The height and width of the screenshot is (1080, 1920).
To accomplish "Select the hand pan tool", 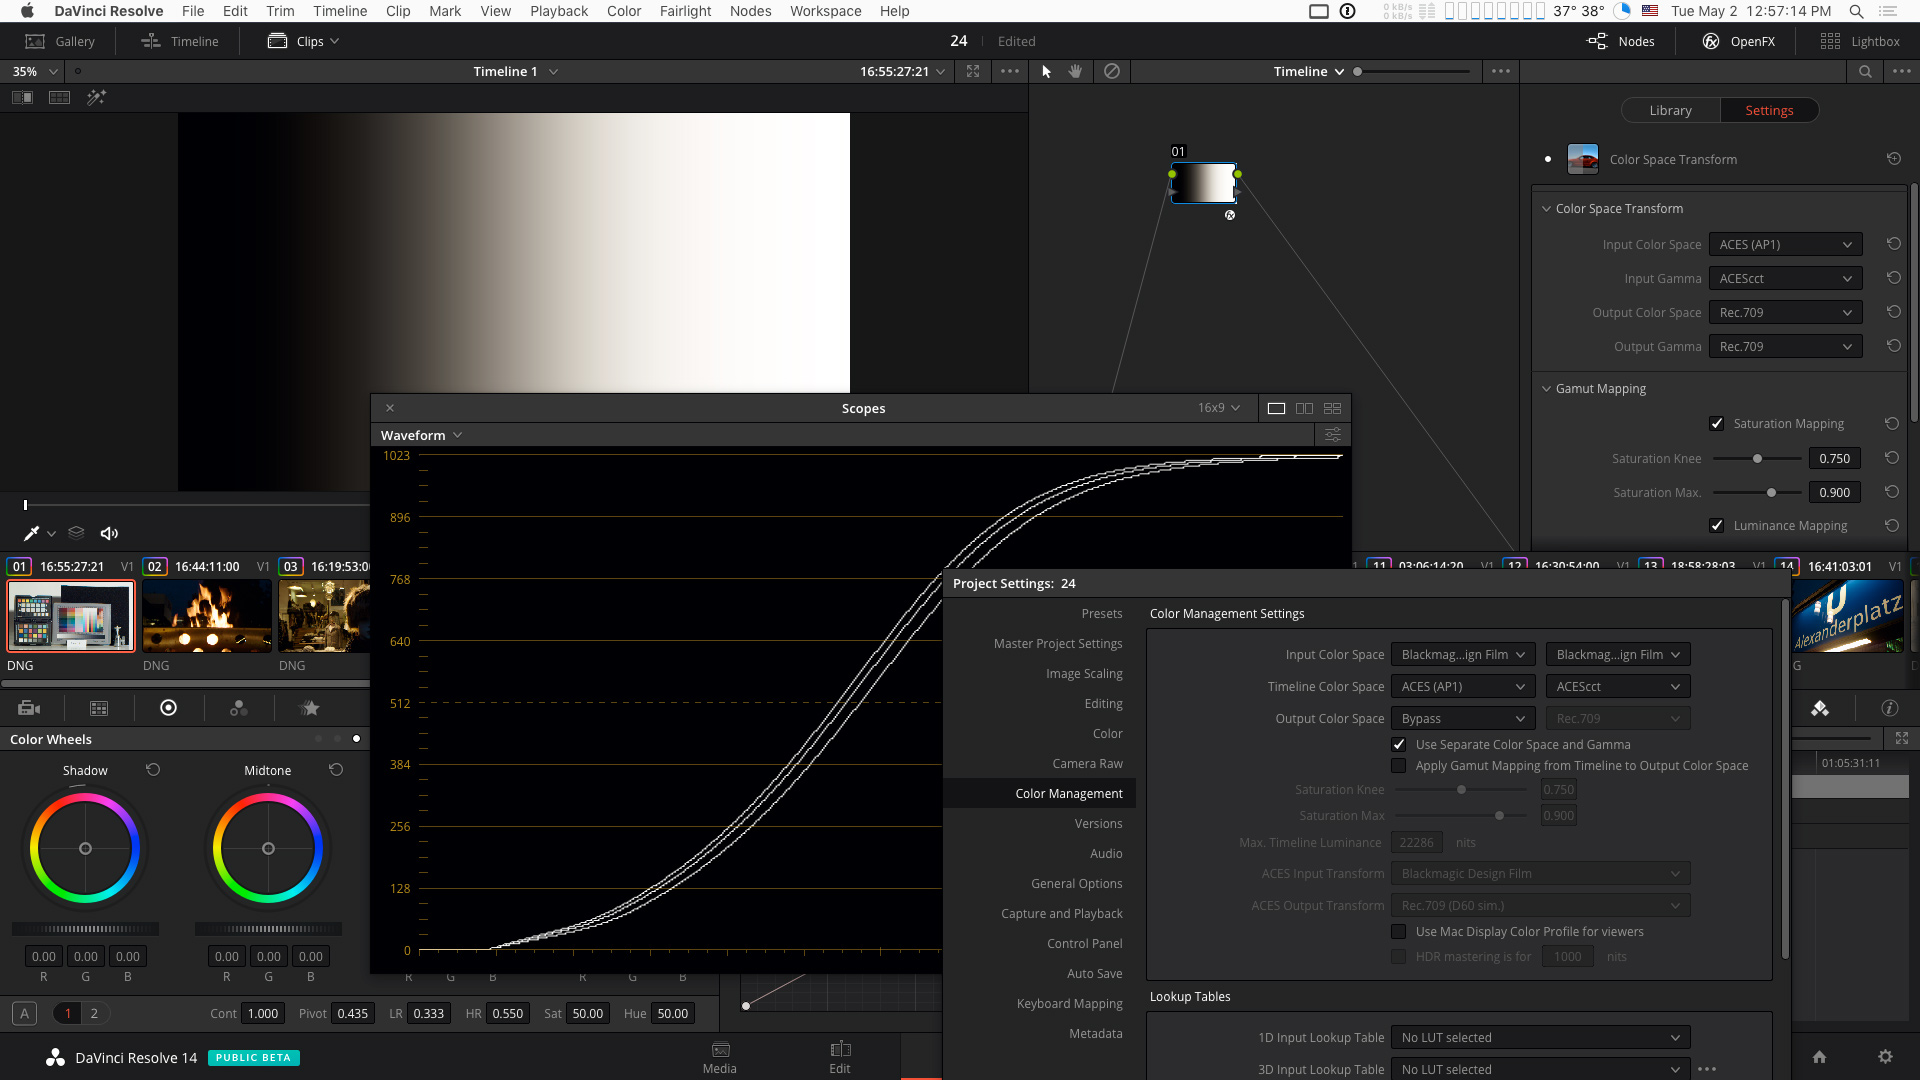I will tap(1076, 71).
